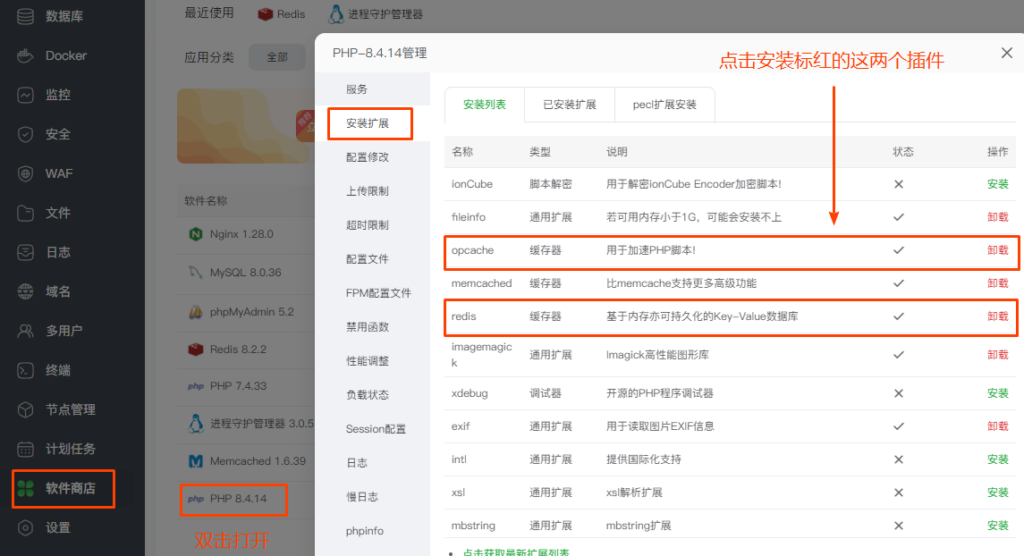Click 安装 for the xdebug extension
Screen dimensions: 1024x556
tap(998, 393)
